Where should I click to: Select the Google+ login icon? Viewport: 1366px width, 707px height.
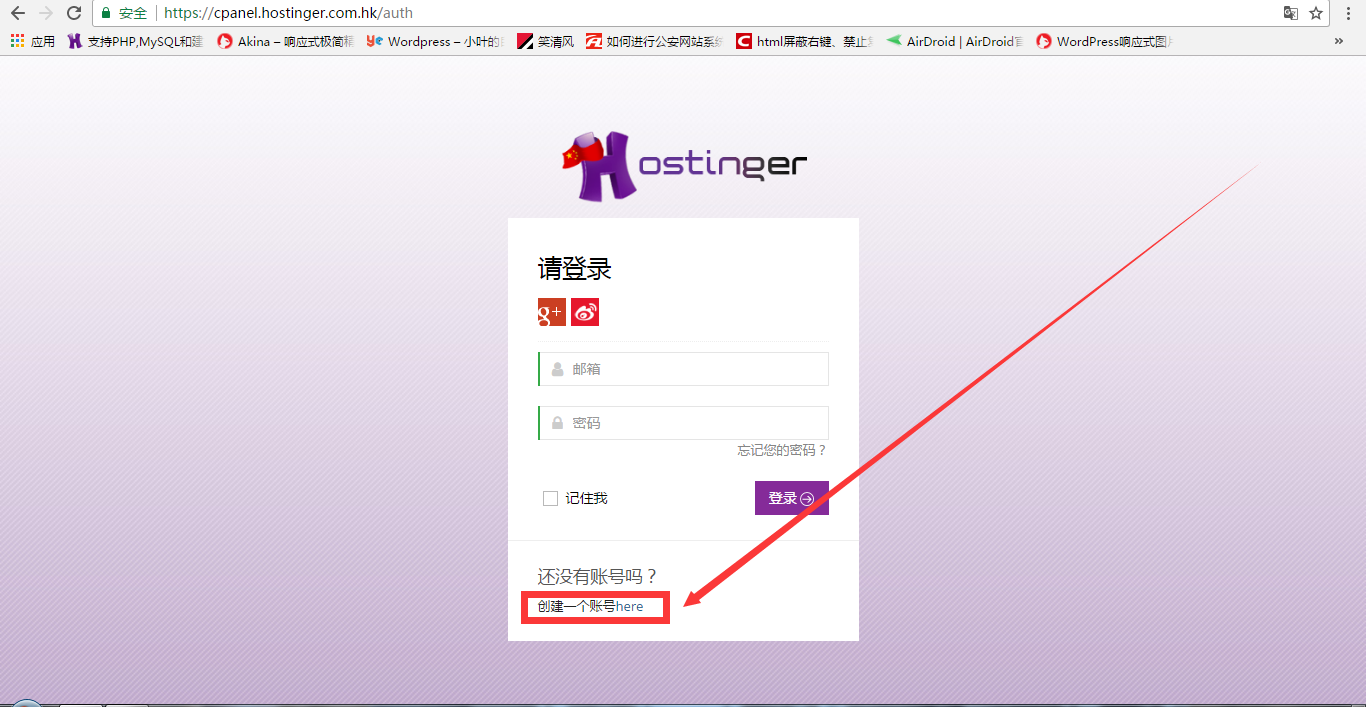pyautogui.click(x=551, y=312)
